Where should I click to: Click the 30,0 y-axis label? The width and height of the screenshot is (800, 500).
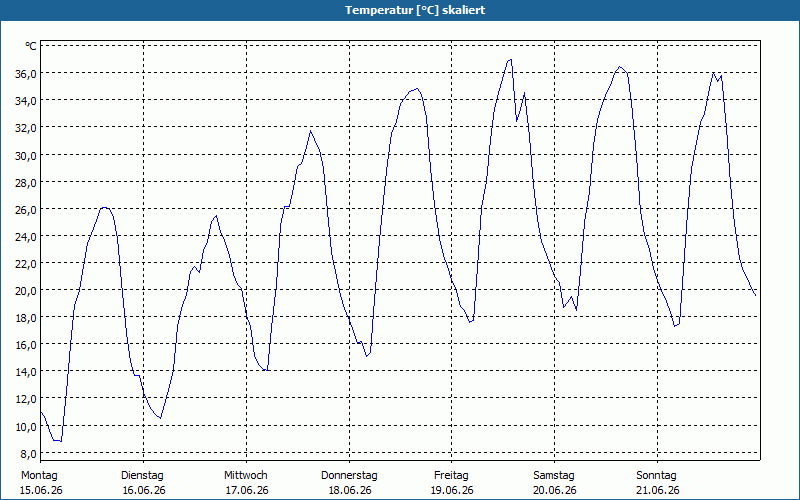[26, 155]
